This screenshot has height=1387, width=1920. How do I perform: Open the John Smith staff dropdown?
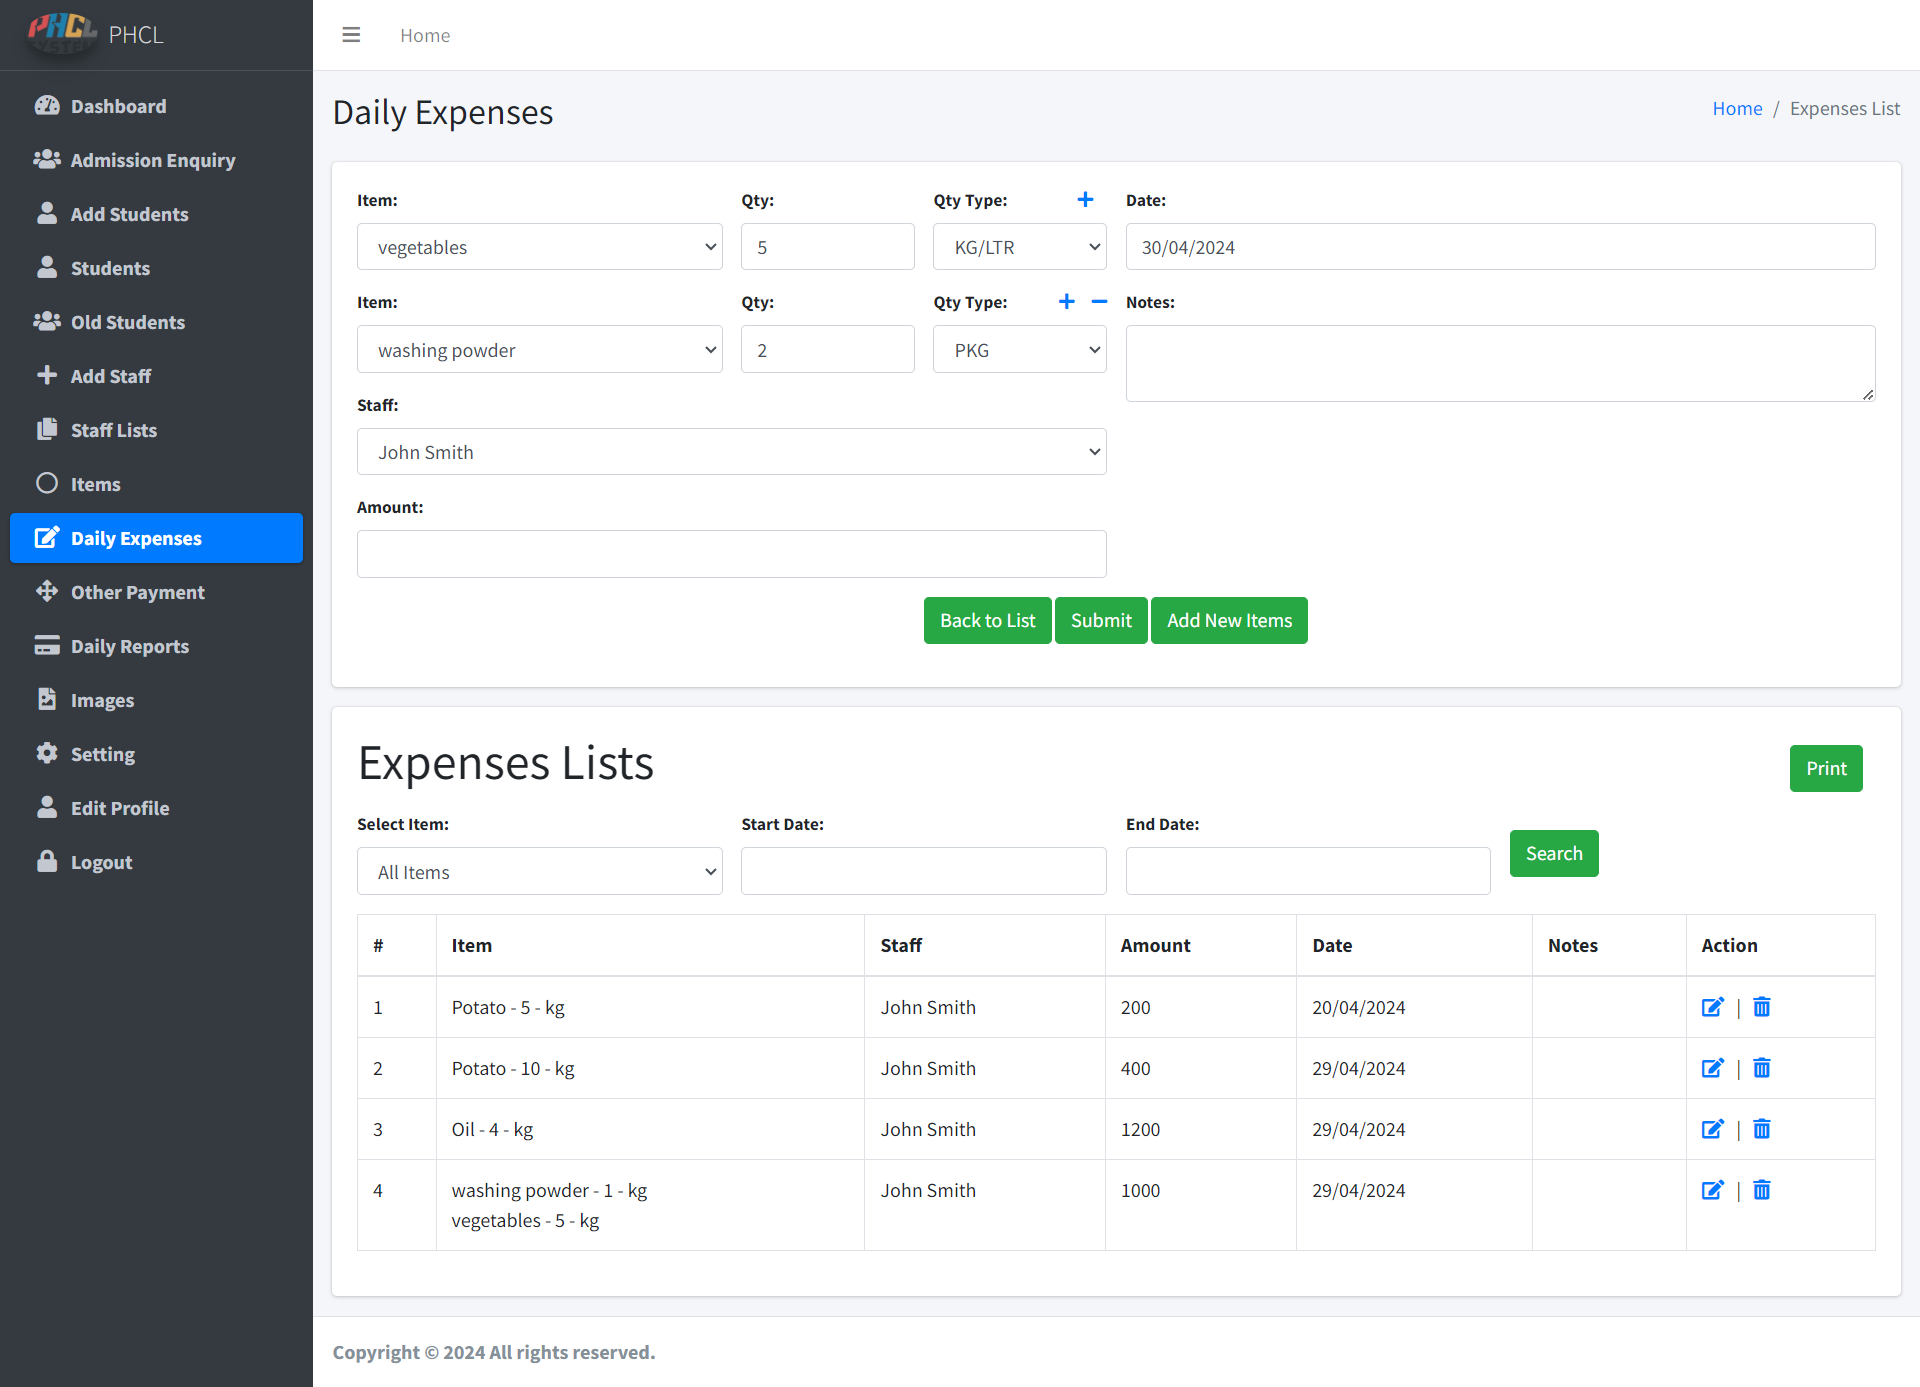point(731,452)
